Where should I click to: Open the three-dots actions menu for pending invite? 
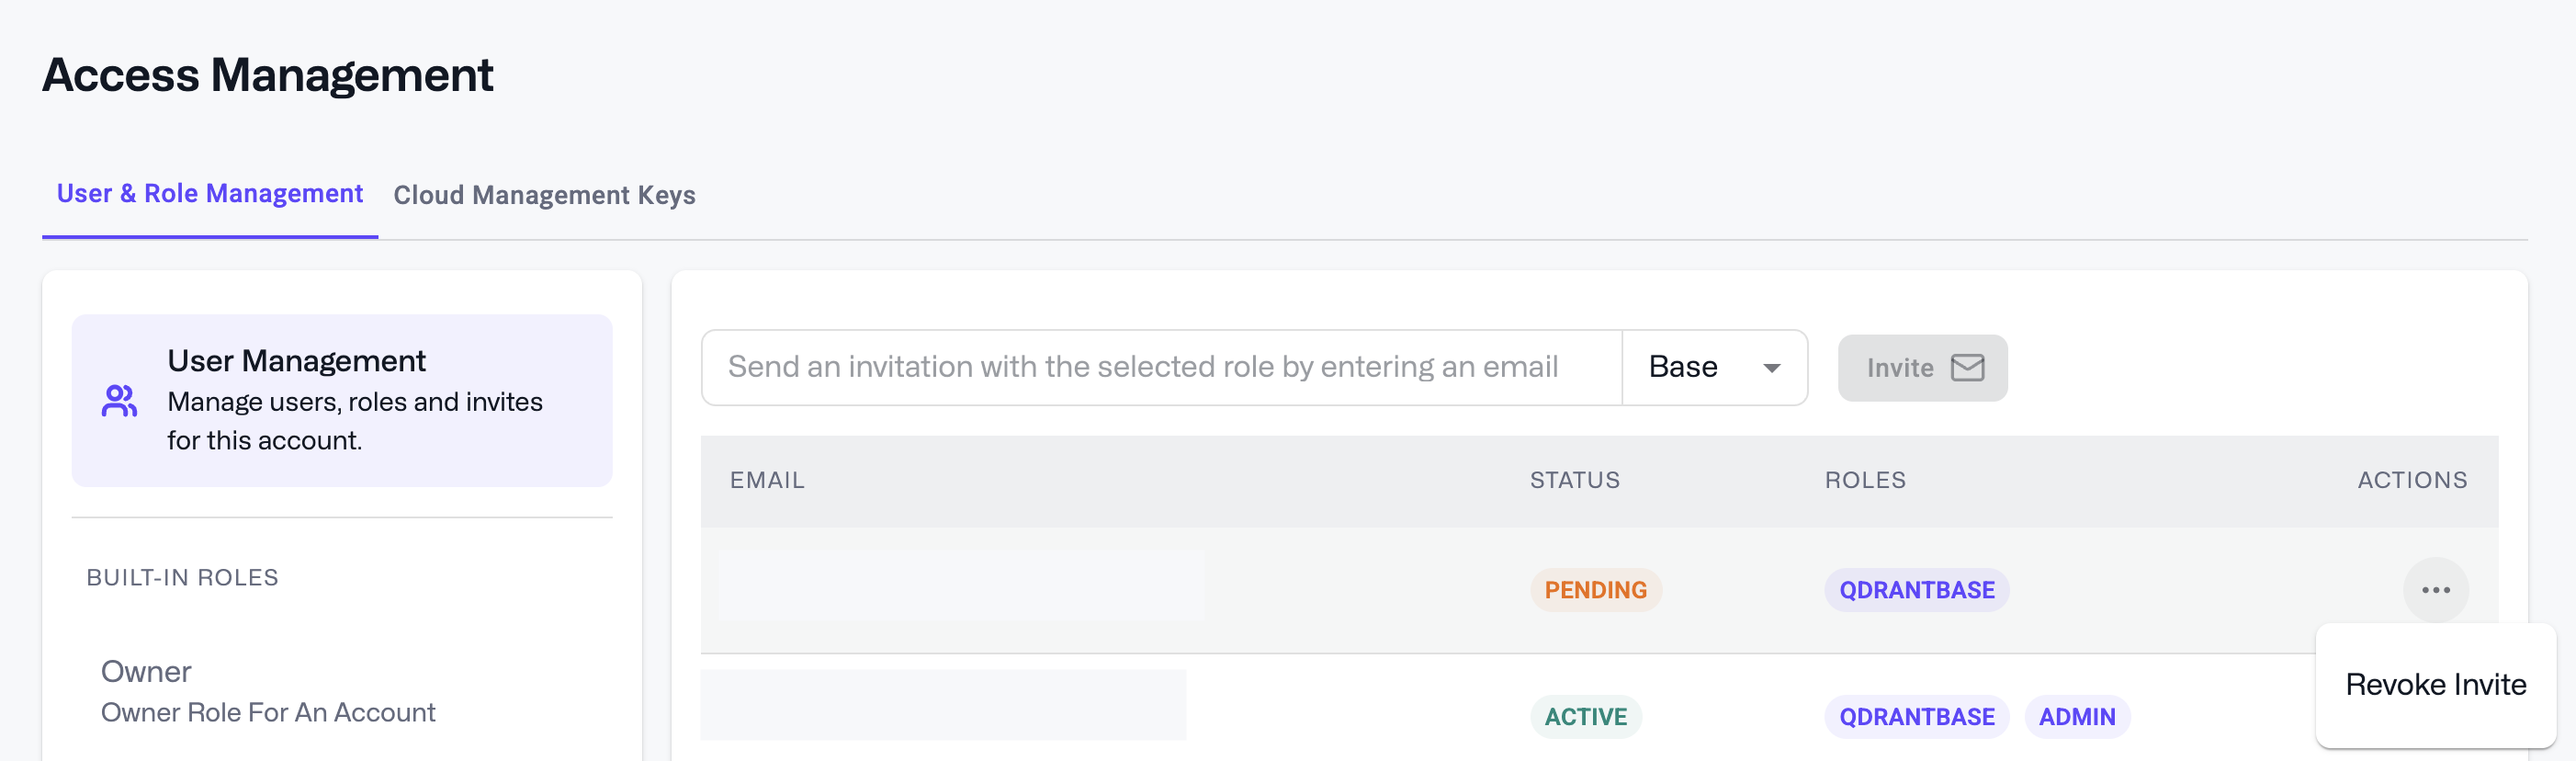[2435, 590]
